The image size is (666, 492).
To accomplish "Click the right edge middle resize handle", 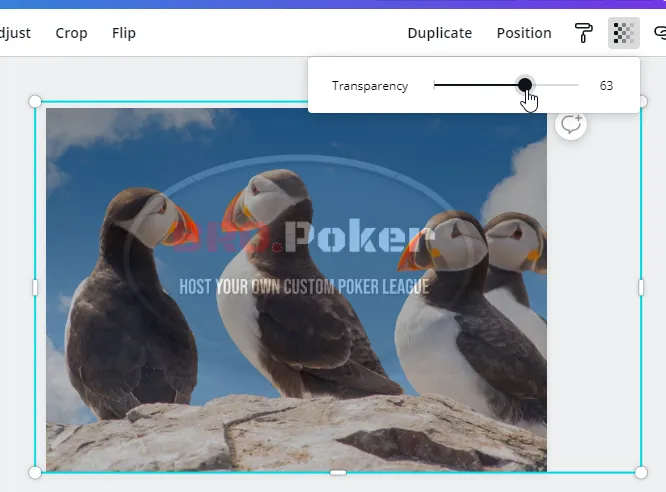I will pos(641,288).
